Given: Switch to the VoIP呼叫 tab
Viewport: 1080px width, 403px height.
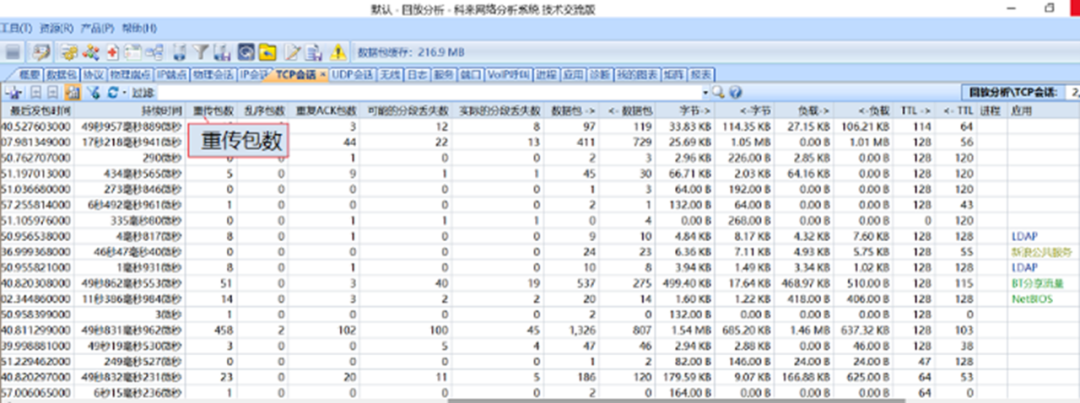Looking at the screenshot, I should [508, 74].
